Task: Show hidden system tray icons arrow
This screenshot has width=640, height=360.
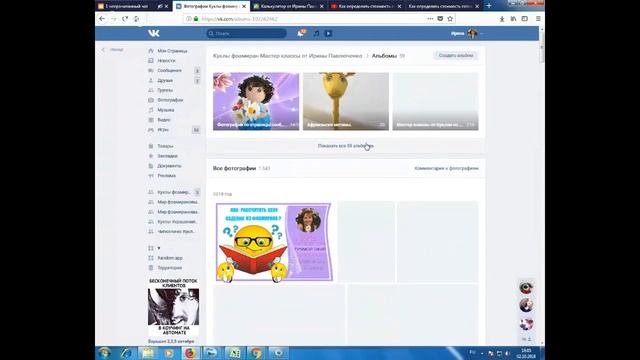Action: pos(482,353)
